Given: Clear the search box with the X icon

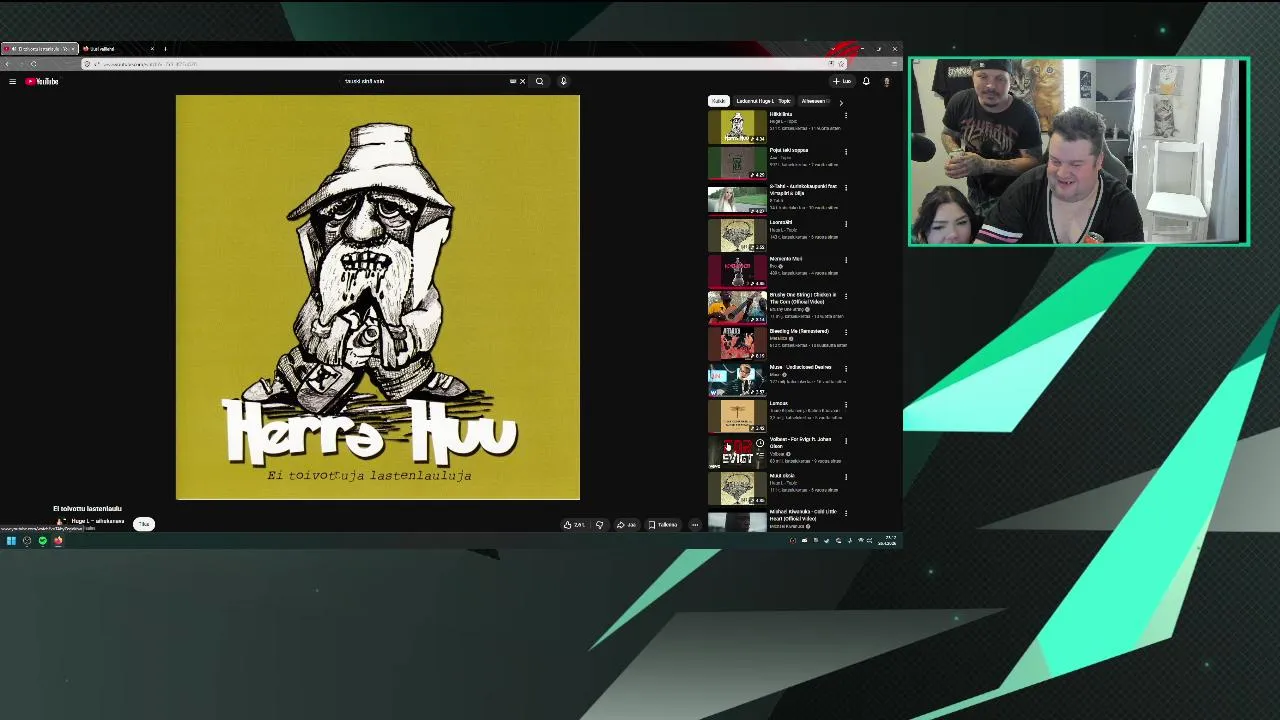Looking at the screenshot, I should coord(522,81).
